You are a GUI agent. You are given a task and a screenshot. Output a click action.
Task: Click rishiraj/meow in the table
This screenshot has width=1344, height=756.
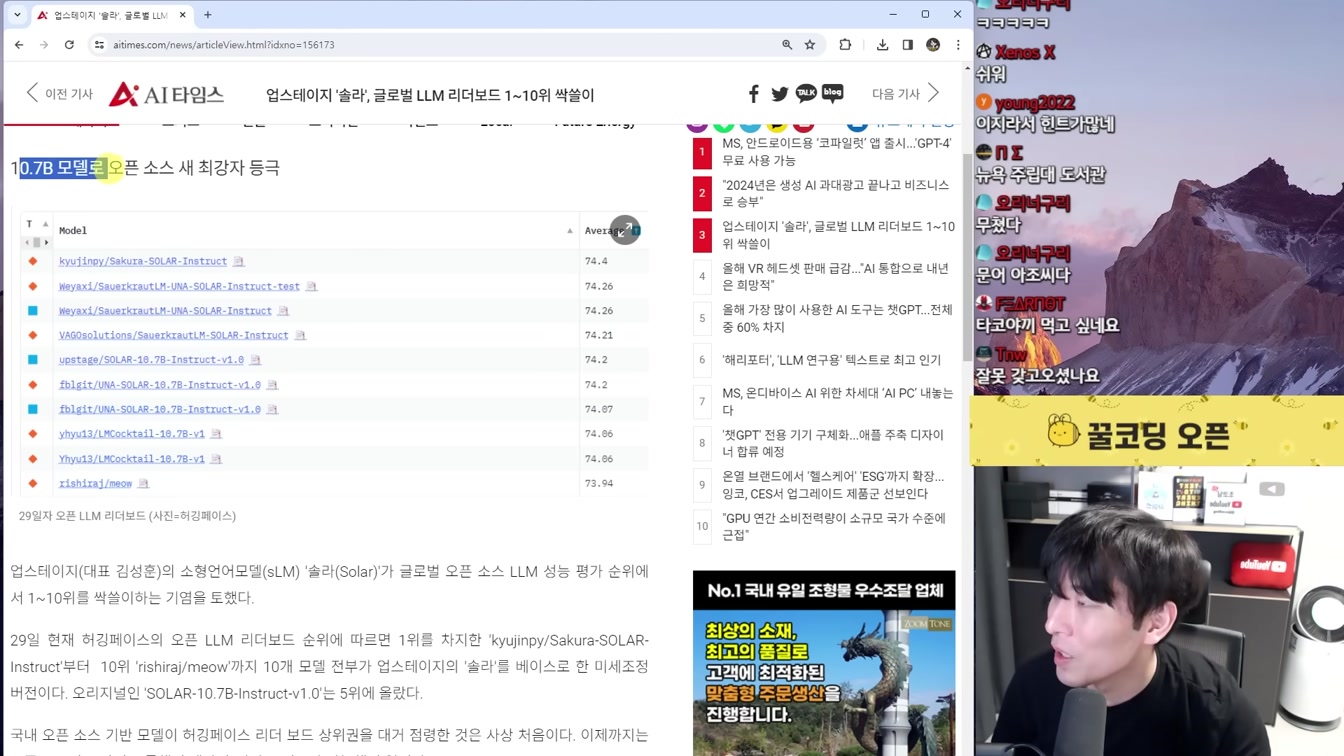(x=95, y=483)
